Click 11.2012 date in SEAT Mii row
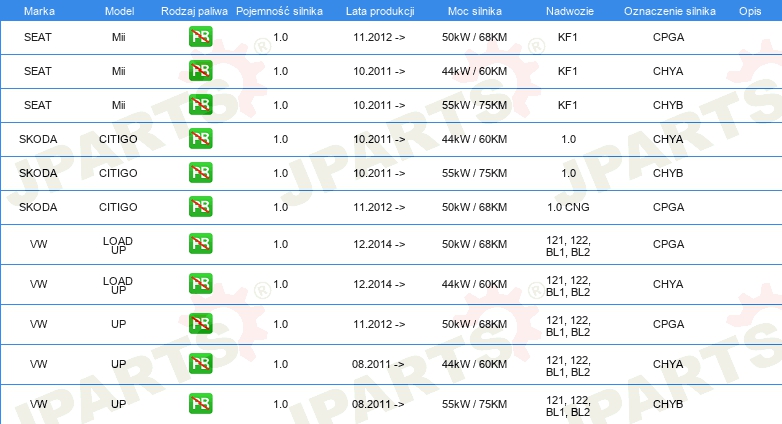The image size is (782, 424). [379, 37]
